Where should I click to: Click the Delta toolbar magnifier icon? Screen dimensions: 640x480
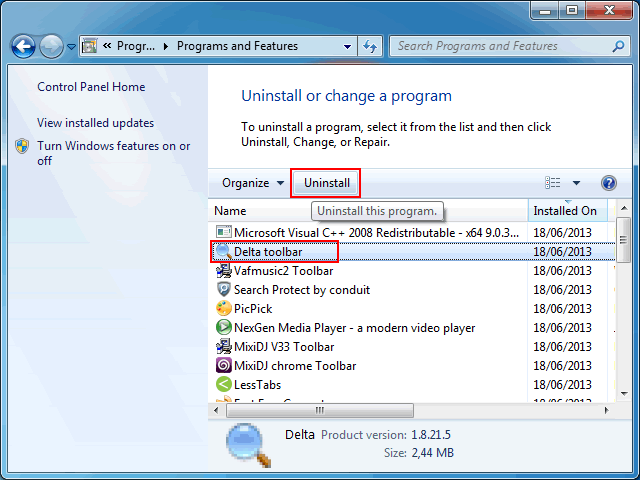pyautogui.click(x=223, y=251)
